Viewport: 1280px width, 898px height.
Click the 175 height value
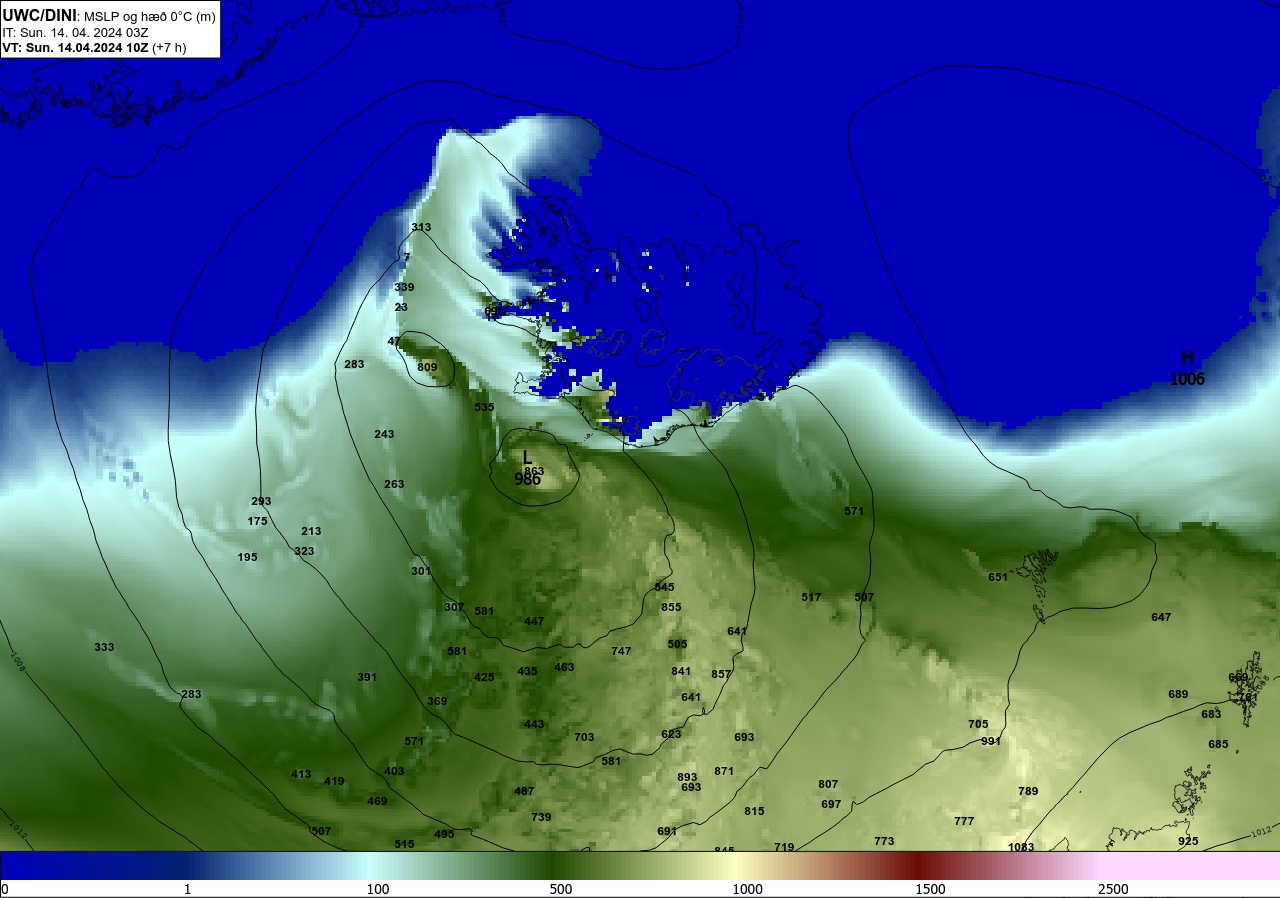coord(257,521)
